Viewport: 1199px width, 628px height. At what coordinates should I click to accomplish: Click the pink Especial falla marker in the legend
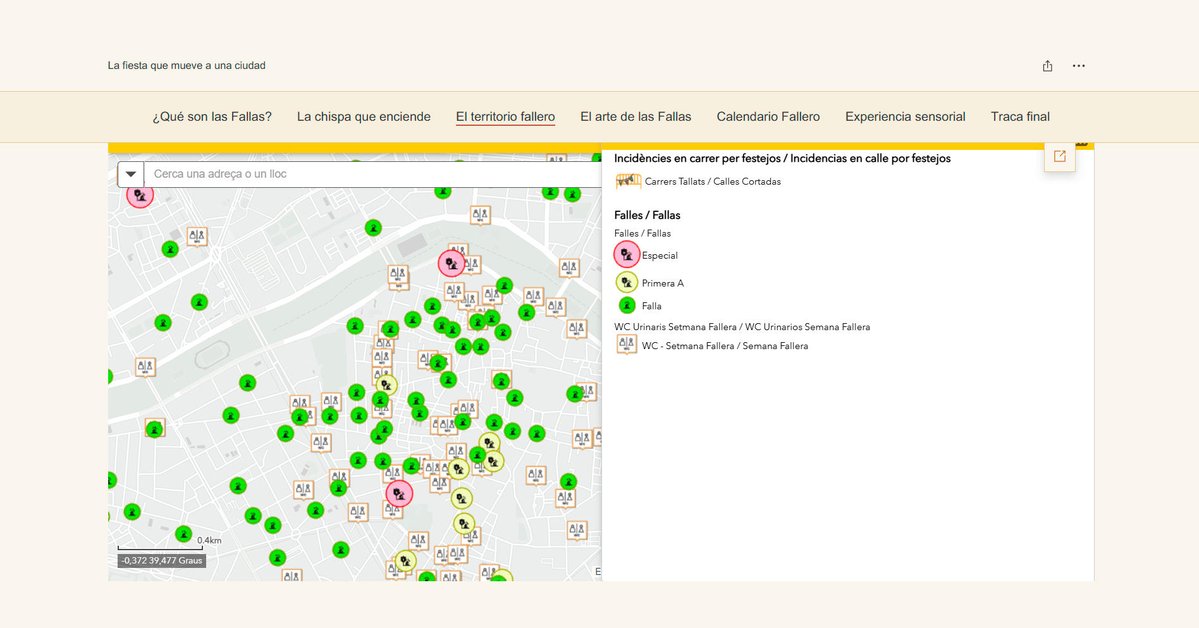pos(626,254)
